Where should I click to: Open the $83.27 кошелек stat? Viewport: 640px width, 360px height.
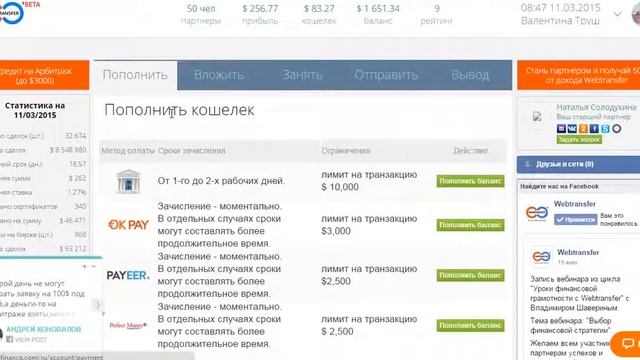click(319, 14)
